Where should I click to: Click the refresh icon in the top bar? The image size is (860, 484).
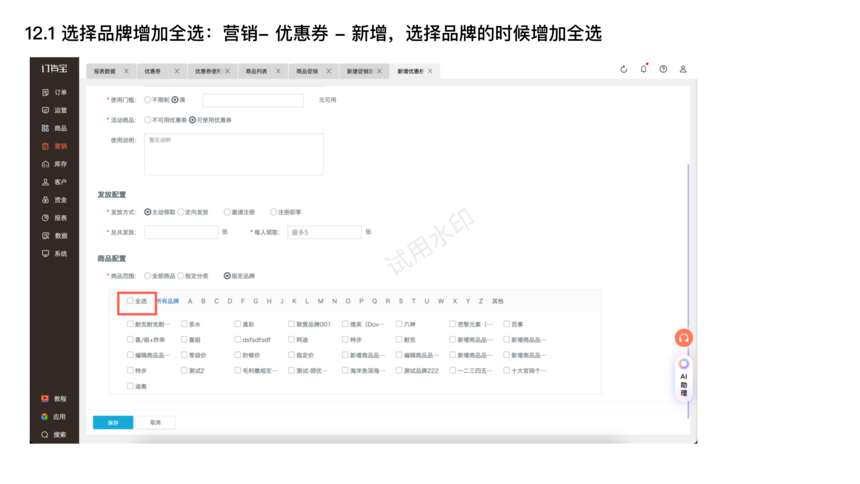pyautogui.click(x=624, y=69)
